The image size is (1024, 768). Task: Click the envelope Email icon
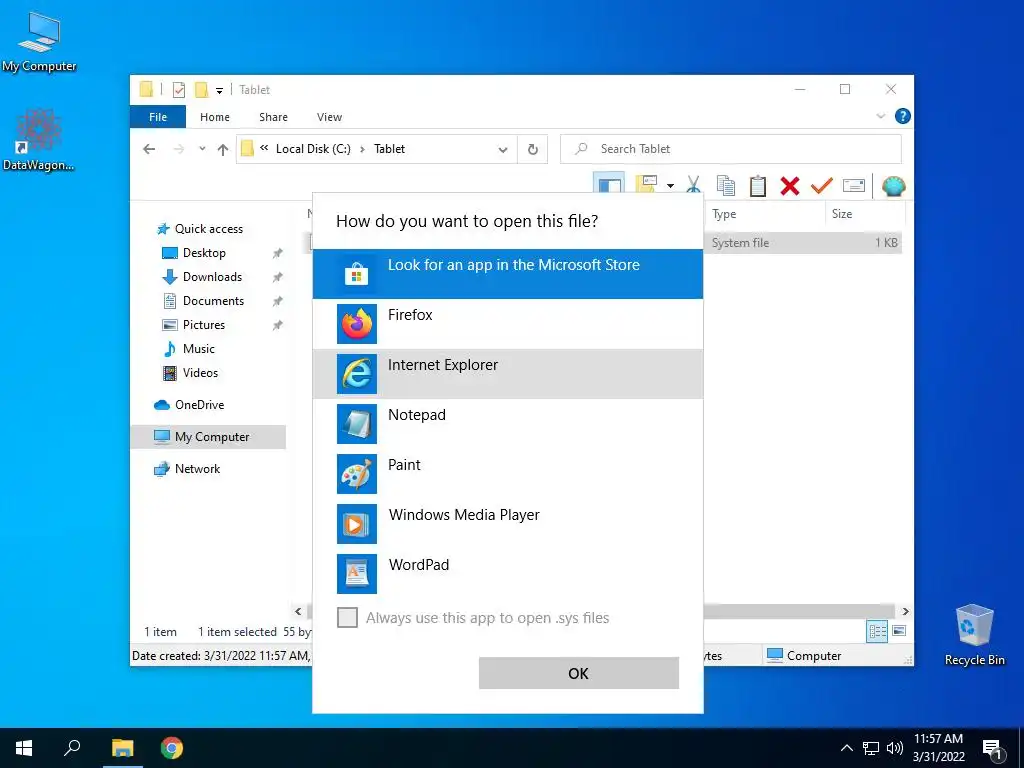tap(854, 185)
